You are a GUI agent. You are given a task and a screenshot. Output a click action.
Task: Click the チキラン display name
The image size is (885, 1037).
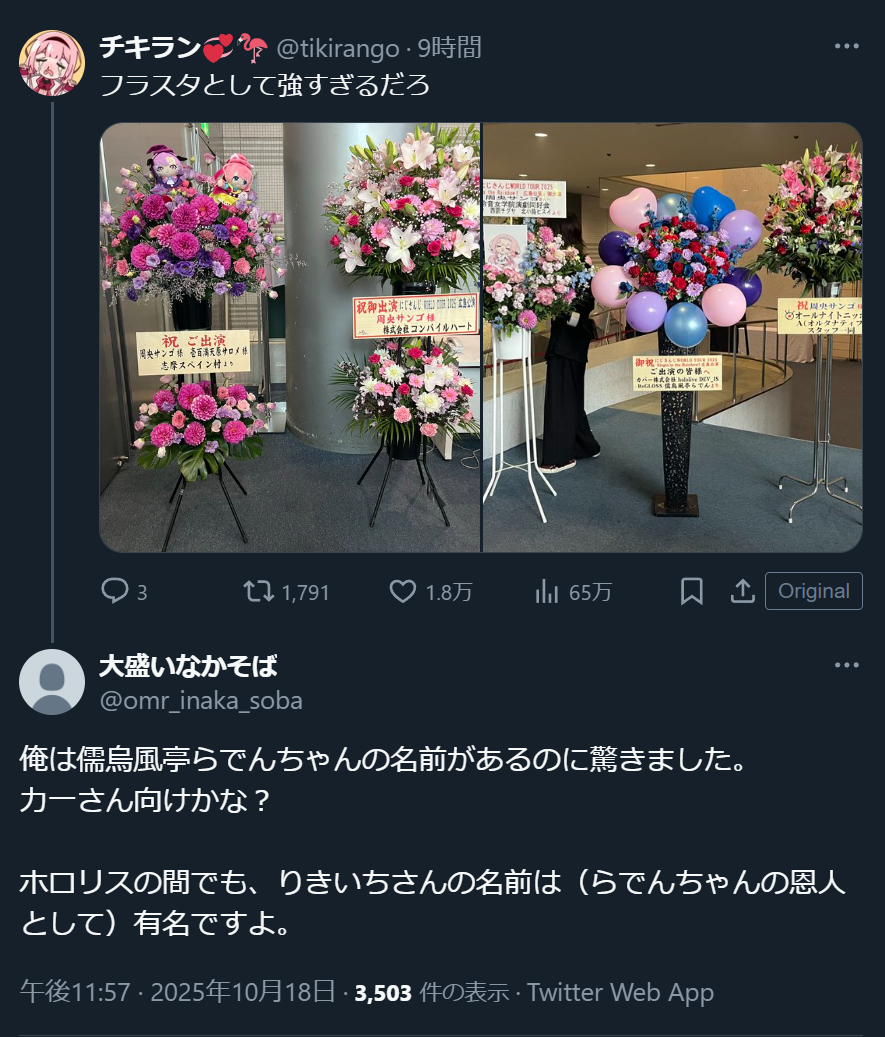(150, 48)
